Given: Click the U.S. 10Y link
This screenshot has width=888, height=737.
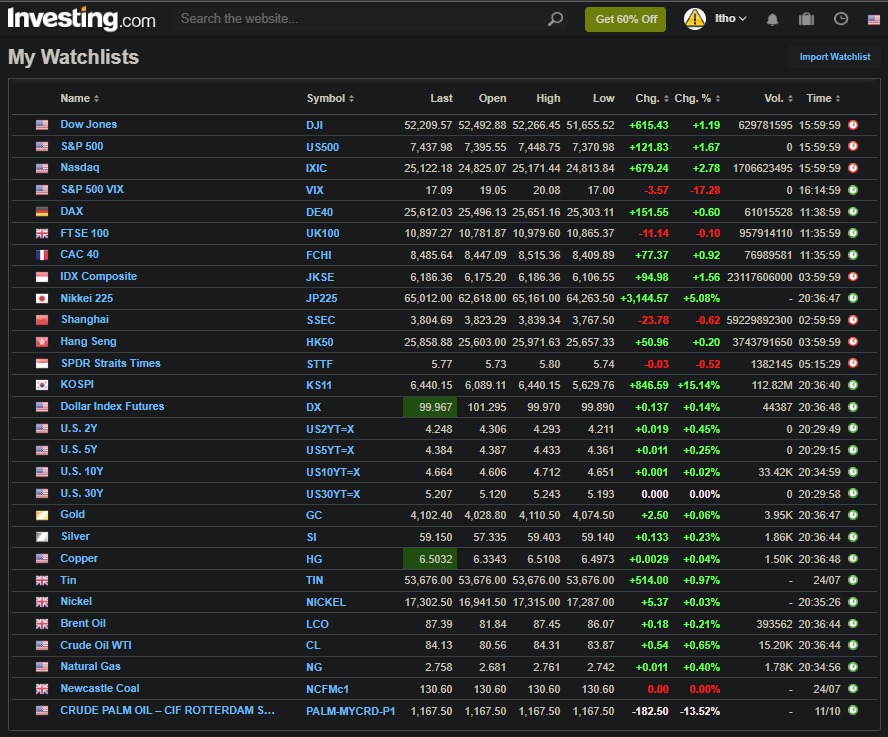Looking at the screenshot, I should [x=82, y=471].
